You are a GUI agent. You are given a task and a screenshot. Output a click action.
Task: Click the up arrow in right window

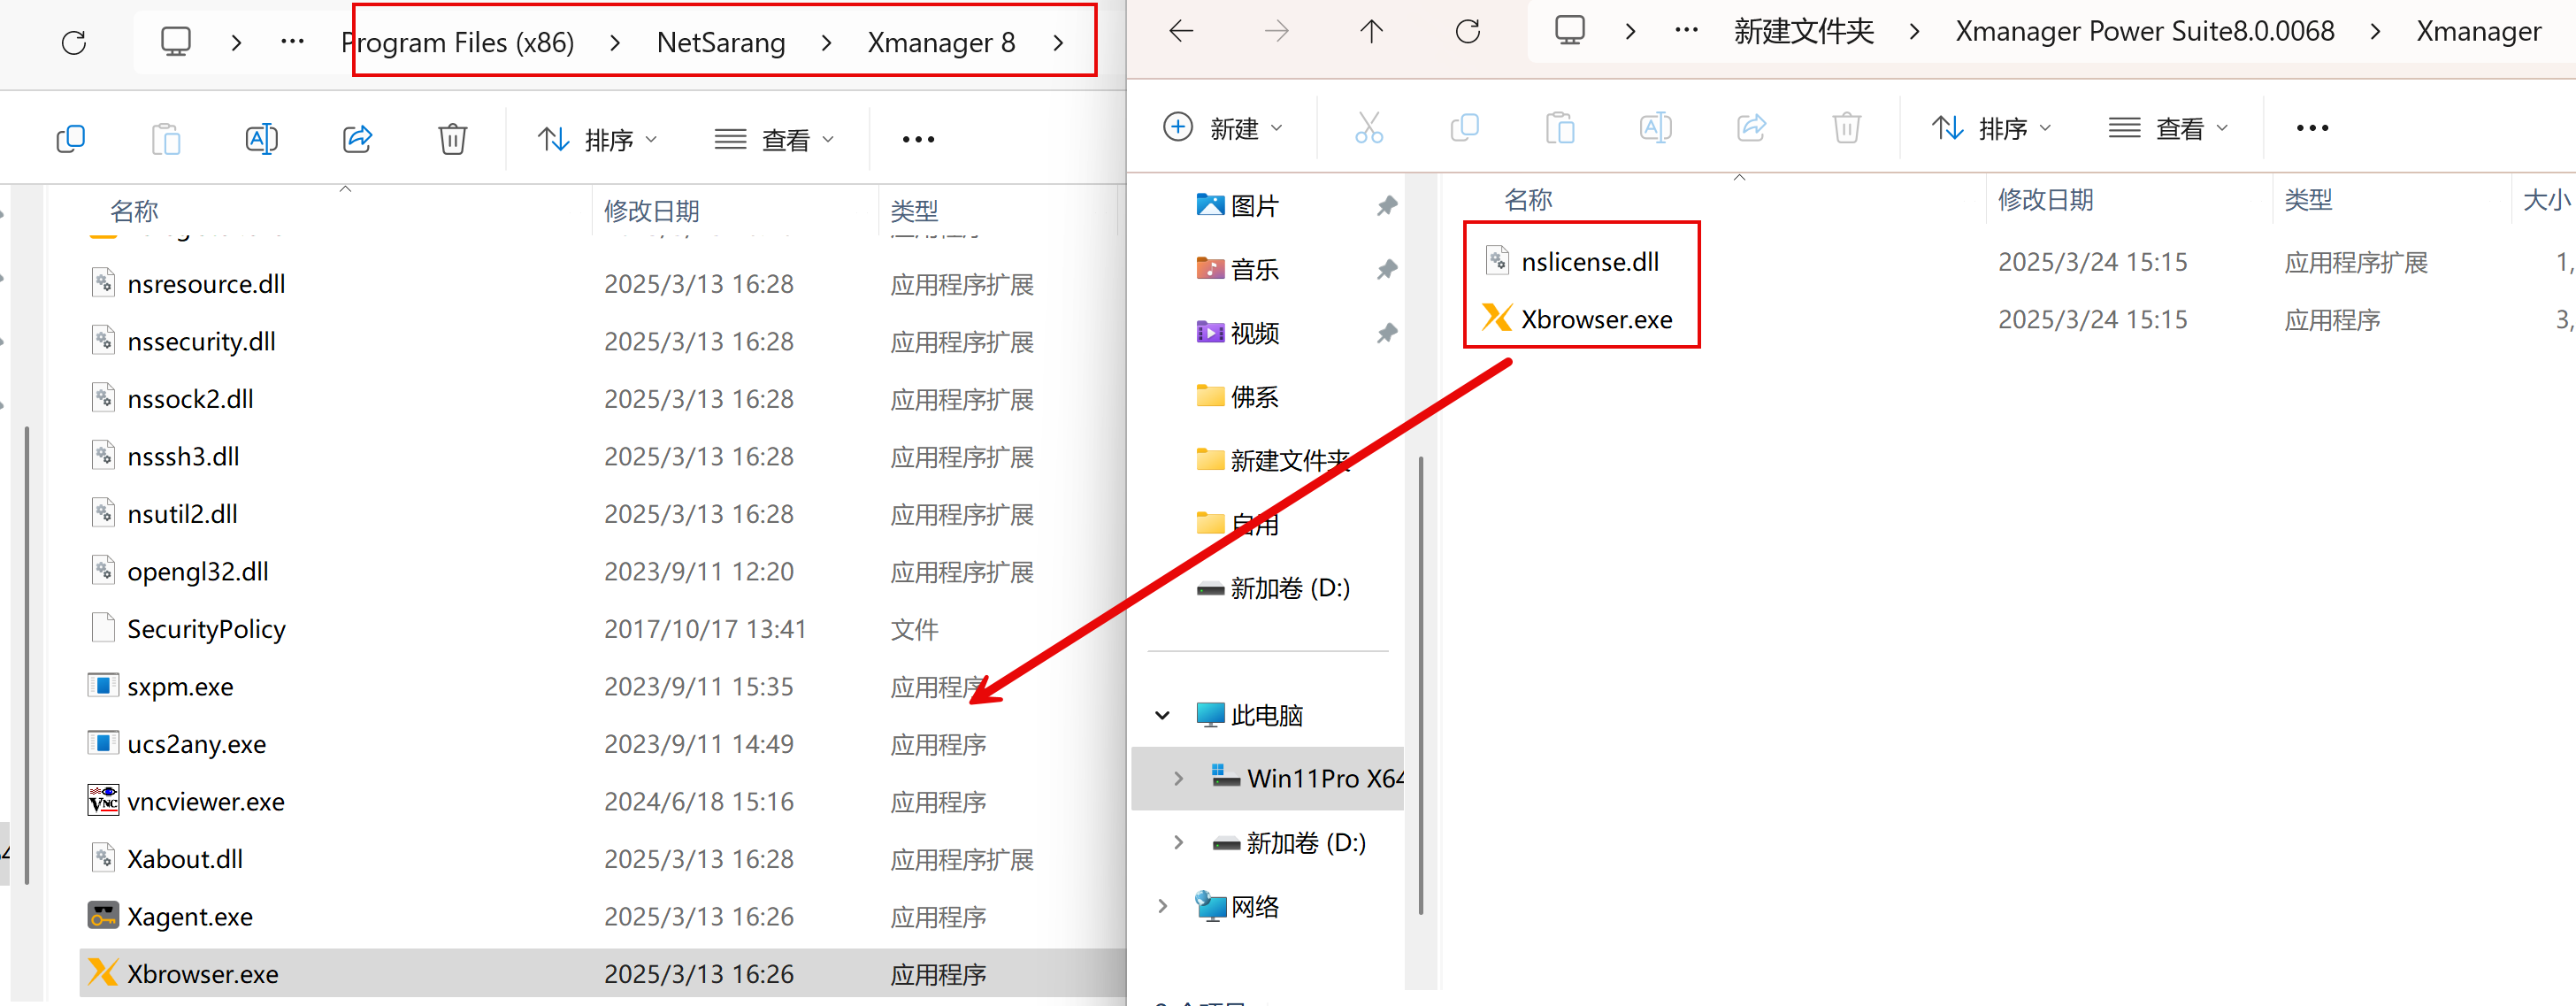(x=1371, y=32)
